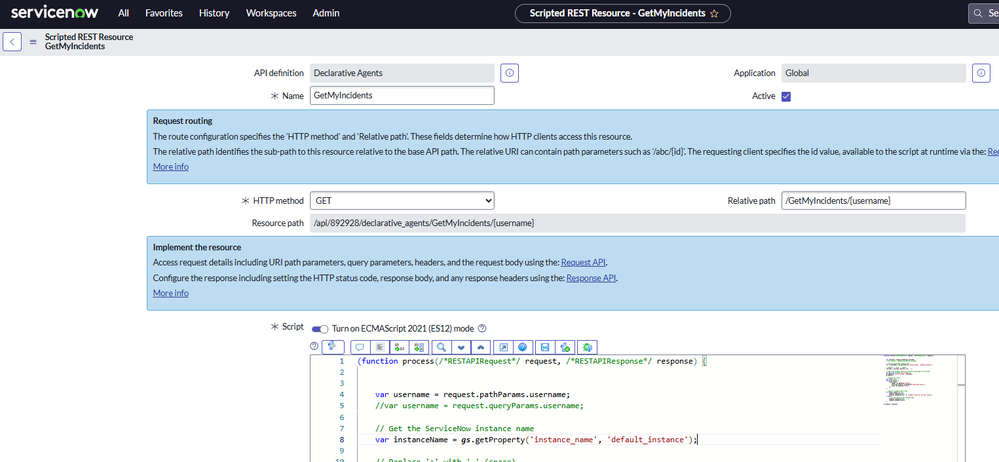Show info for Application Global reference
This screenshot has height=462, width=999.
pyautogui.click(x=981, y=73)
